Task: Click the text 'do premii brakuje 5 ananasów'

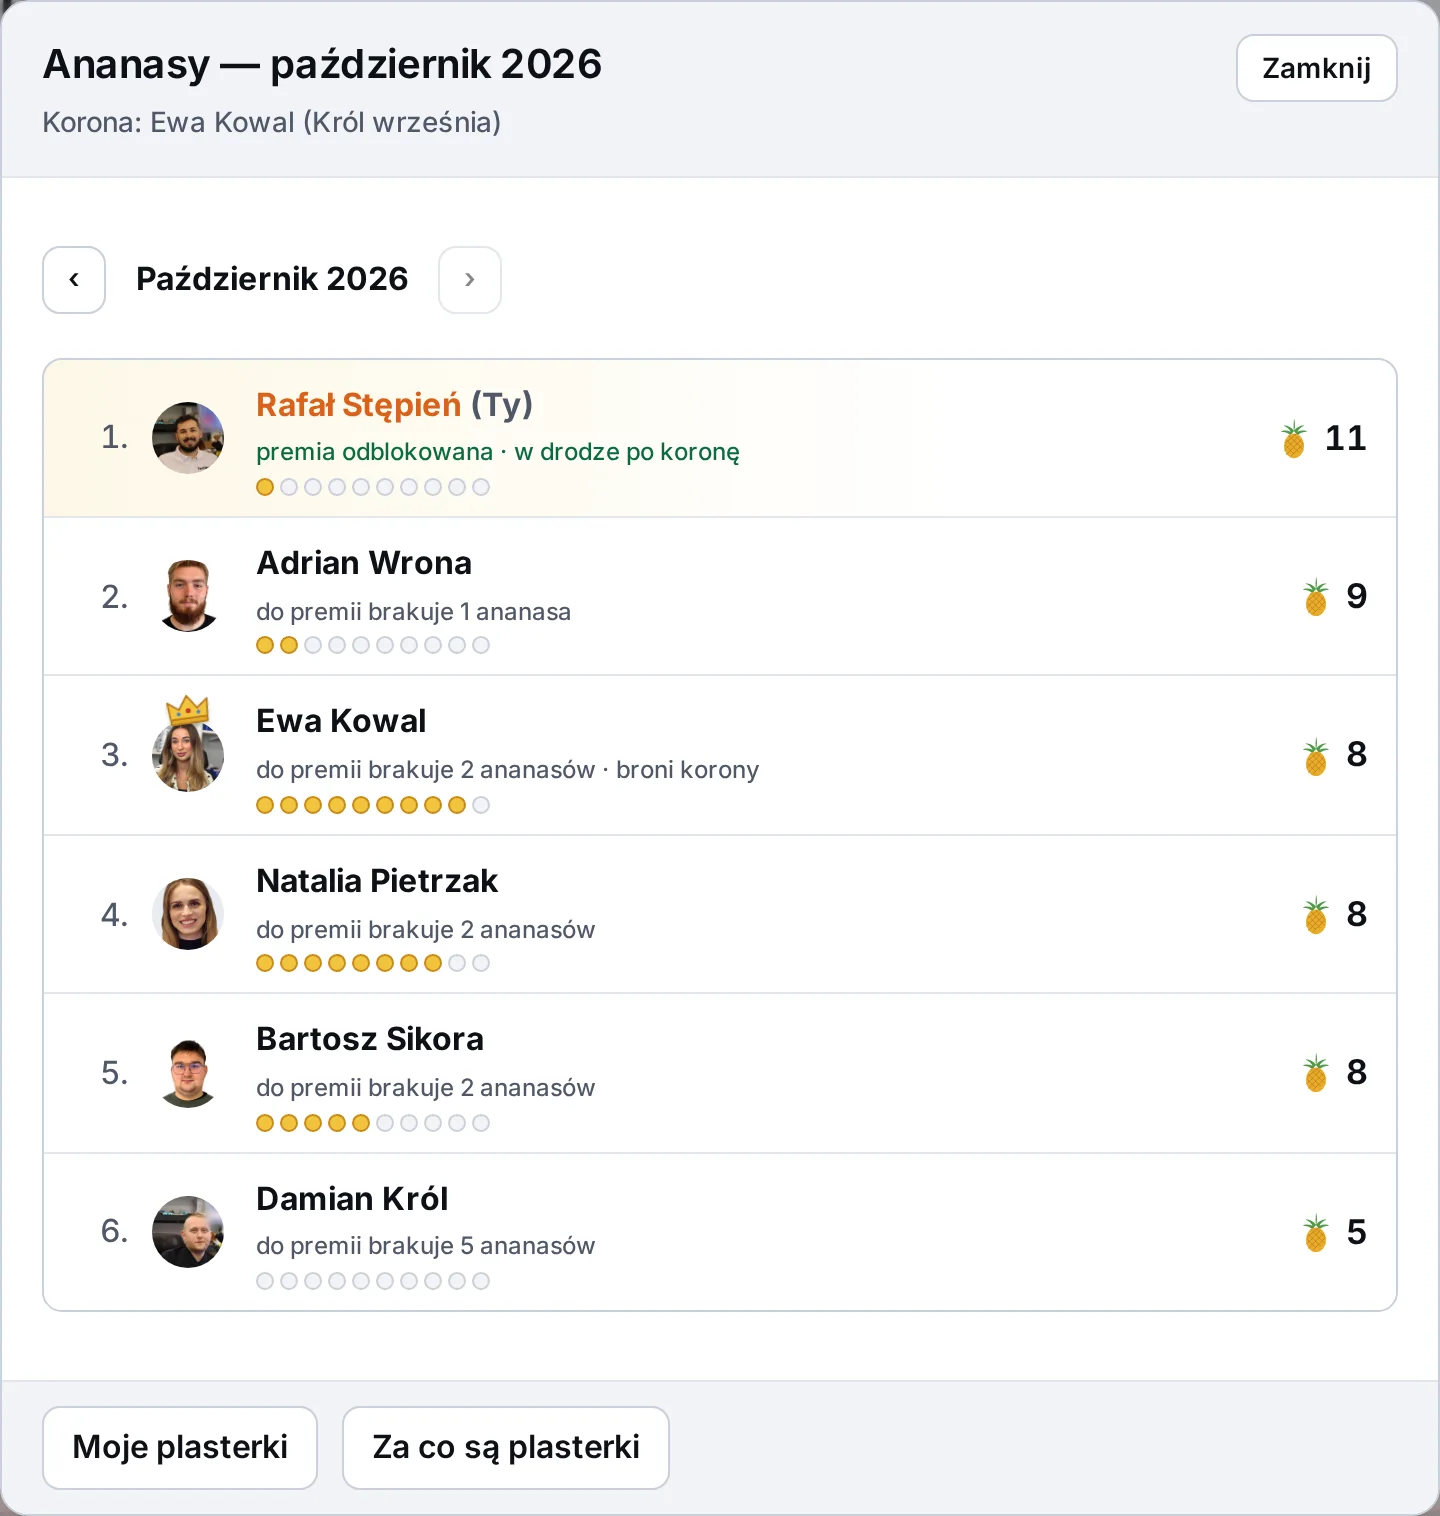Action: point(425,1246)
